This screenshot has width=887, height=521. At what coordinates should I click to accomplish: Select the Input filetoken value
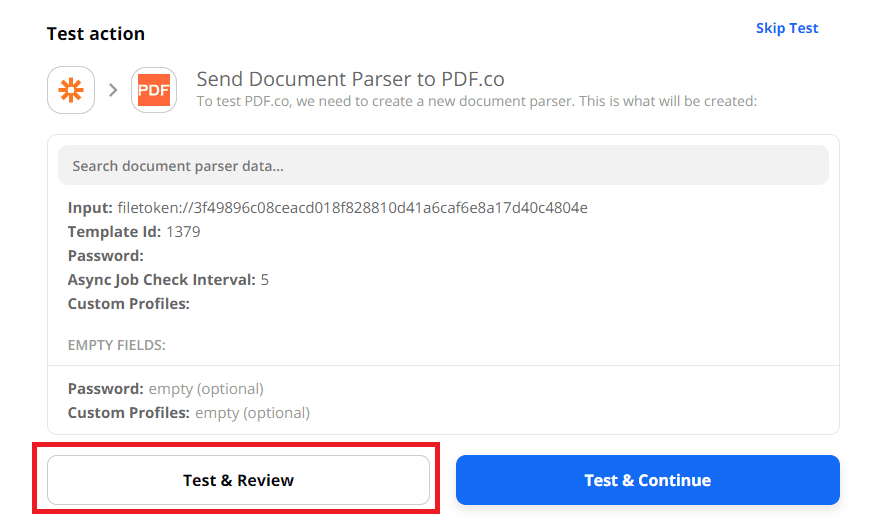click(x=353, y=208)
